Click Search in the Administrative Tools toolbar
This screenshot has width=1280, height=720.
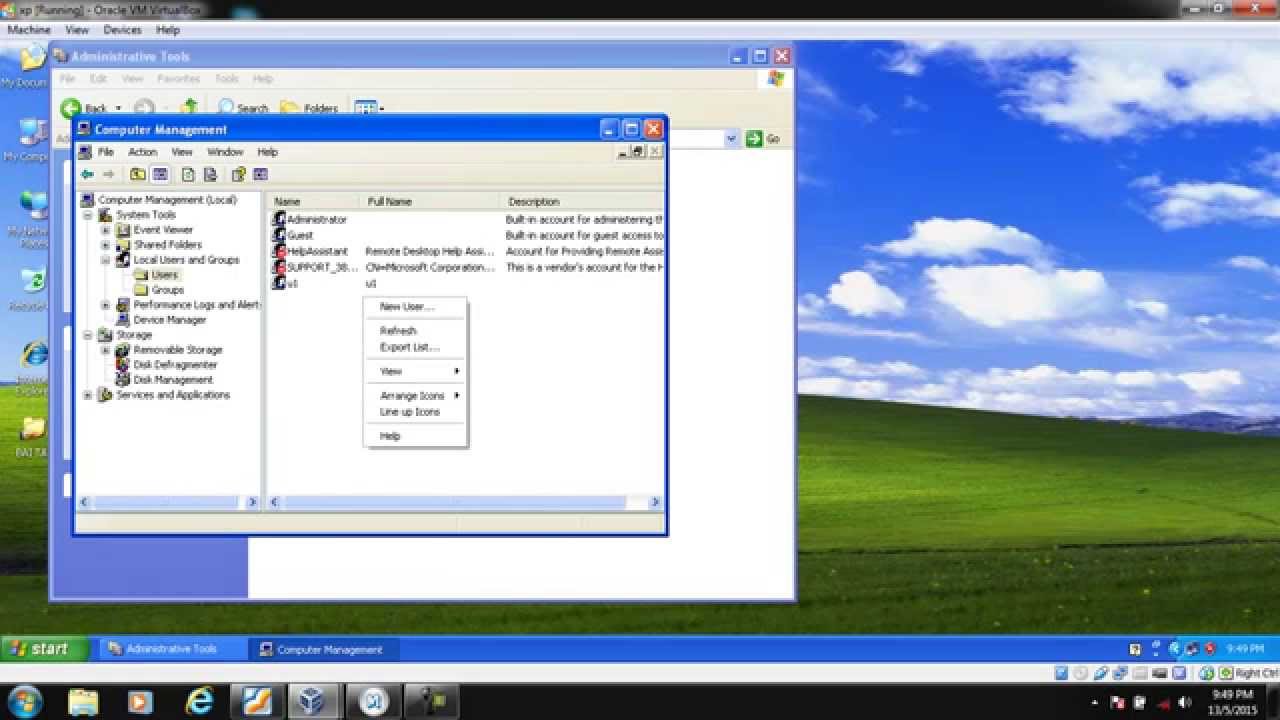tap(243, 107)
